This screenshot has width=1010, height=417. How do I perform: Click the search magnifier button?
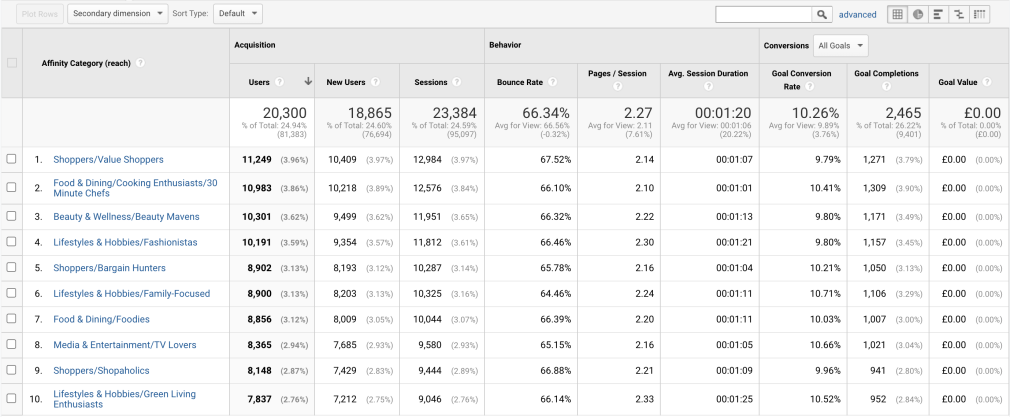pos(822,14)
